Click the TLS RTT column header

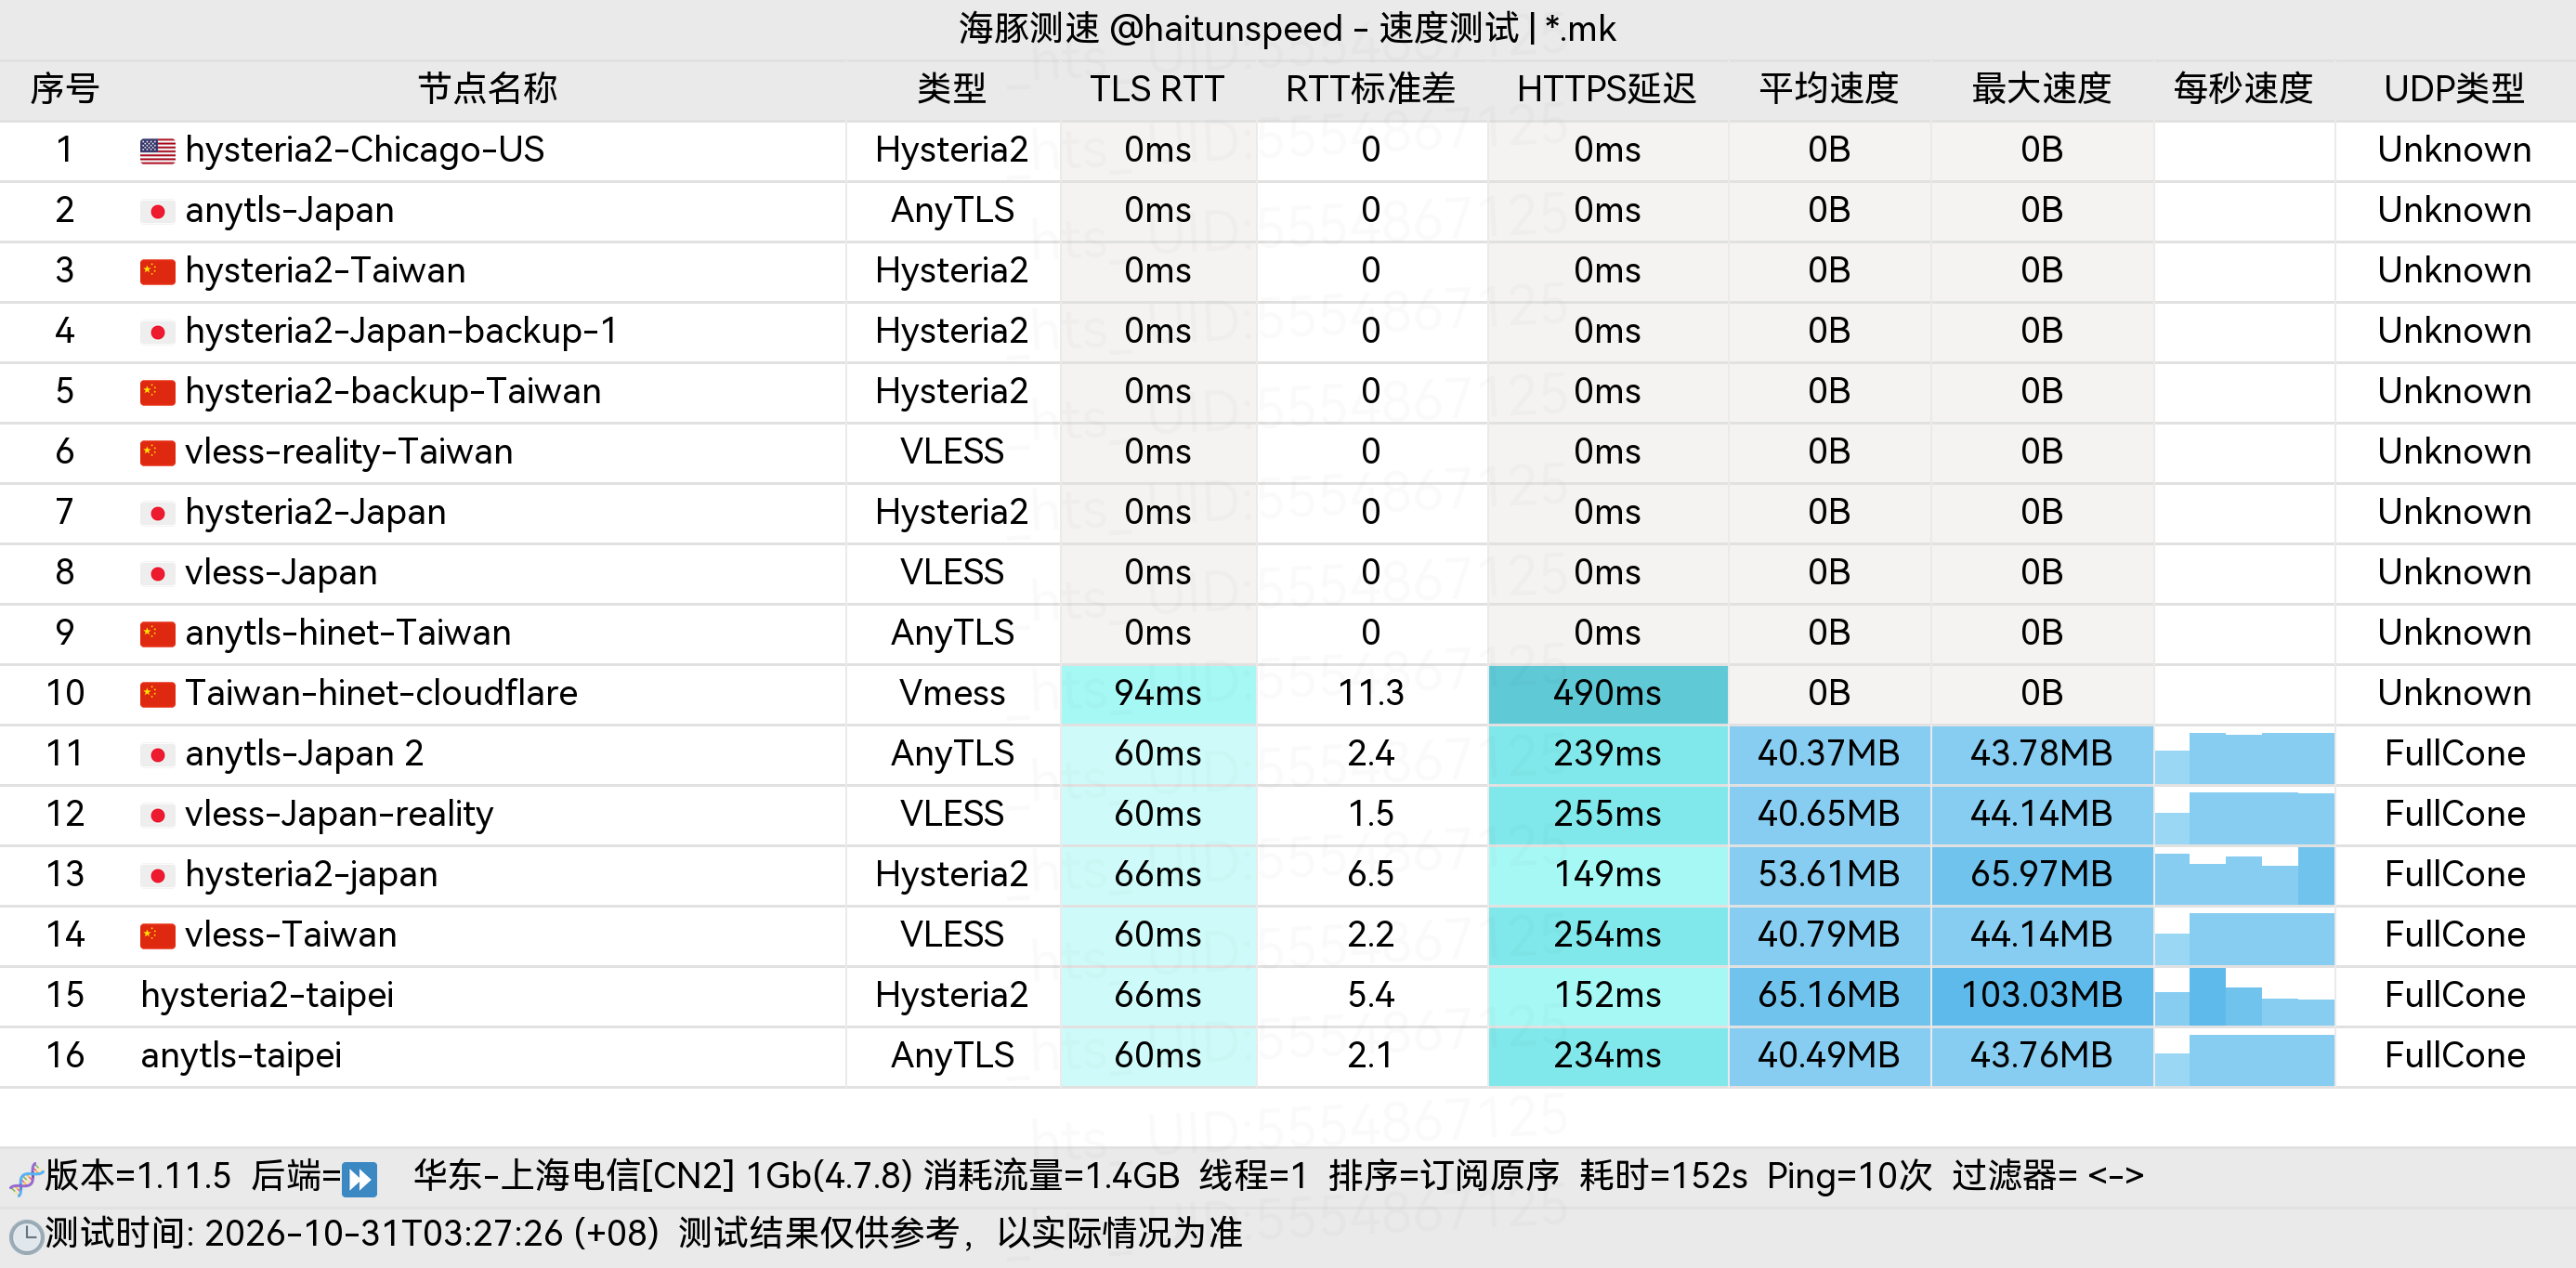[1156, 89]
